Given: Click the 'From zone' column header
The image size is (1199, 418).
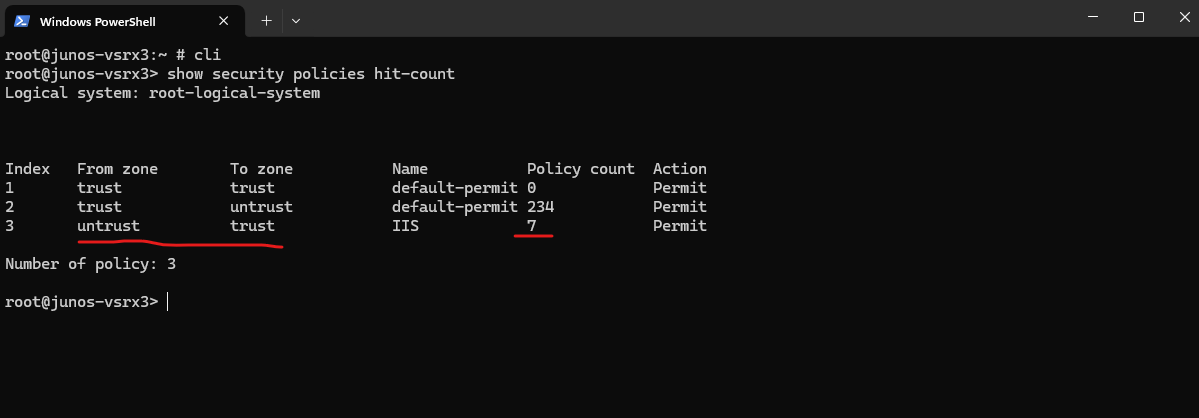Looking at the screenshot, I should pos(118,169).
